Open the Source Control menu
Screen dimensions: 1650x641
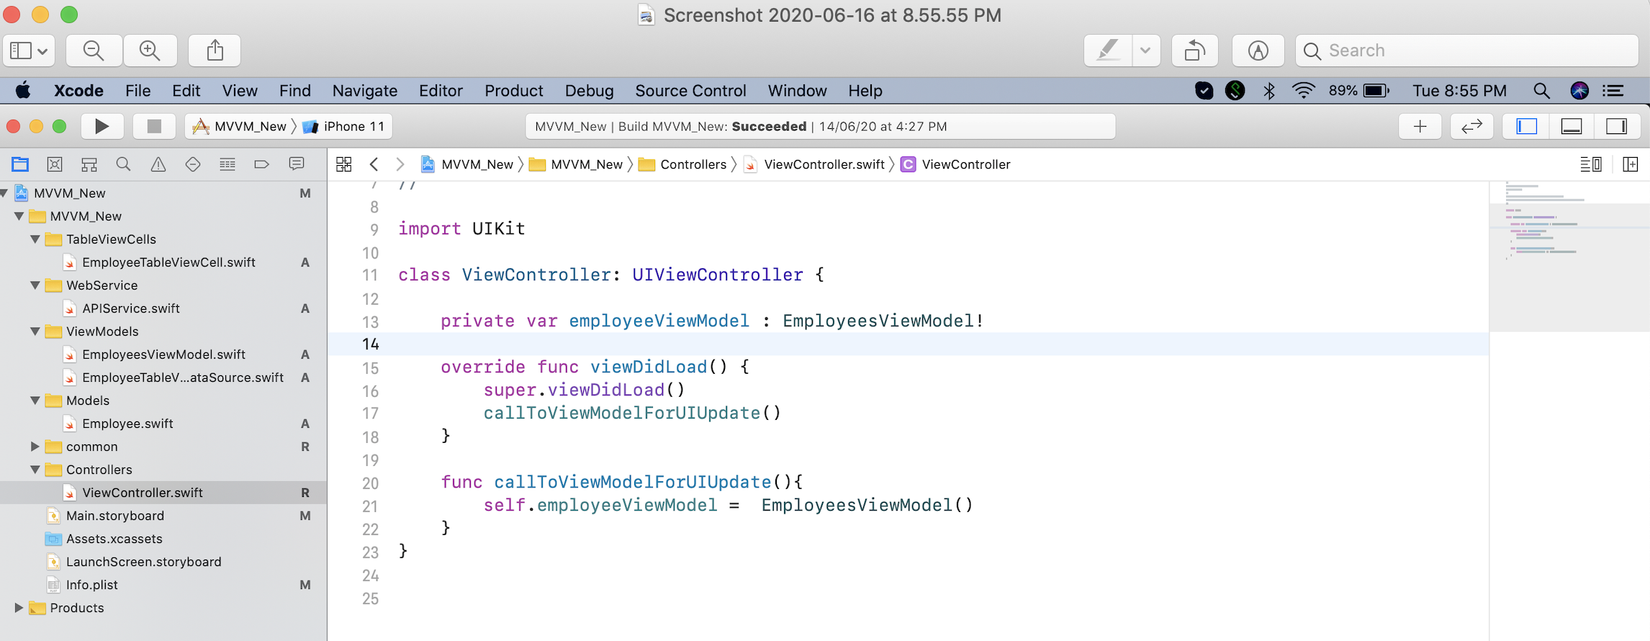(x=690, y=90)
